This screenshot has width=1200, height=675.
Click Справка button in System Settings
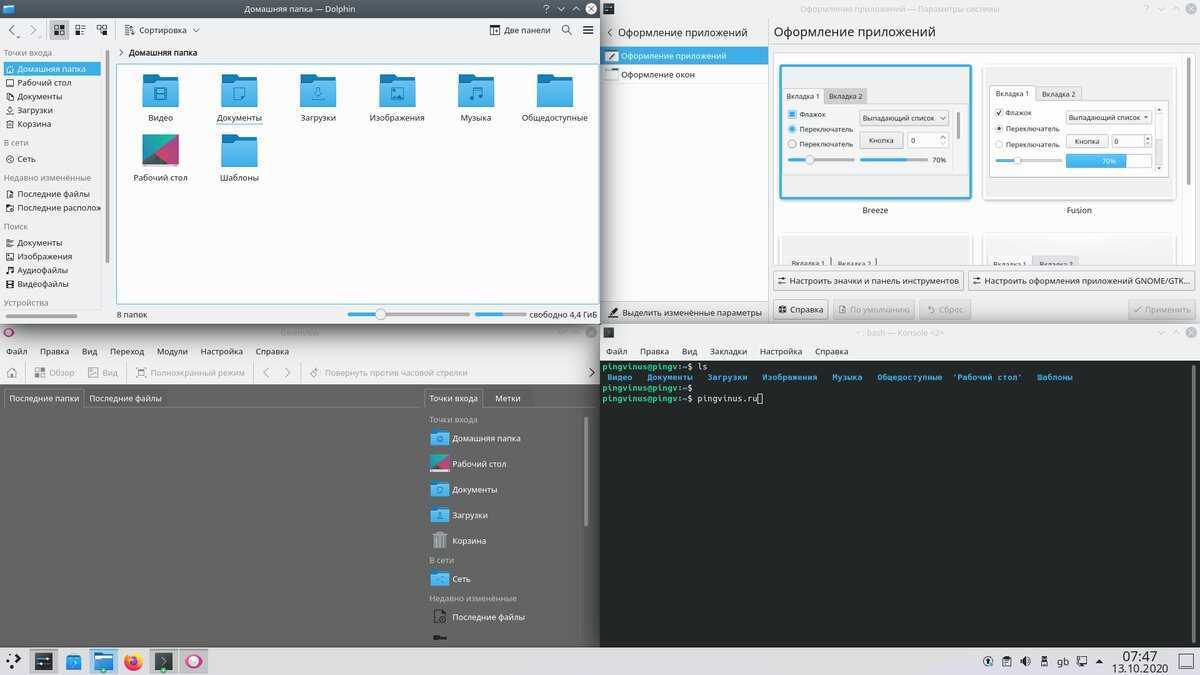[801, 310]
